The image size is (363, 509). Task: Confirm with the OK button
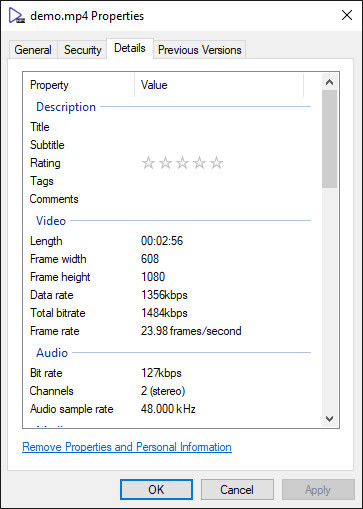(x=156, y=490)
